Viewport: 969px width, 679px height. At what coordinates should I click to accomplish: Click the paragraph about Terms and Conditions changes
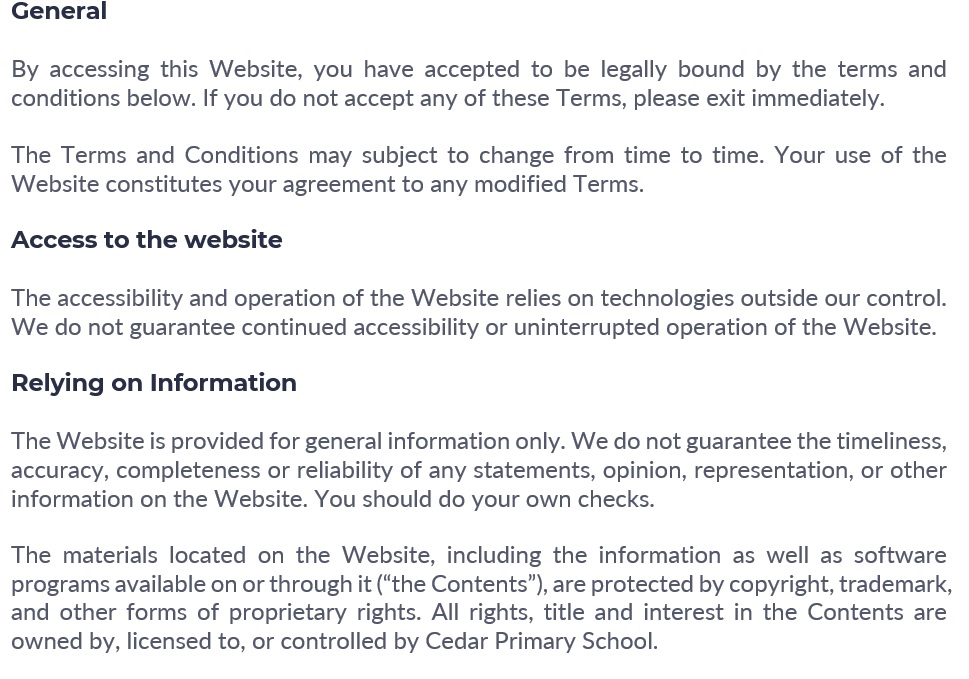tap(479, 169)
